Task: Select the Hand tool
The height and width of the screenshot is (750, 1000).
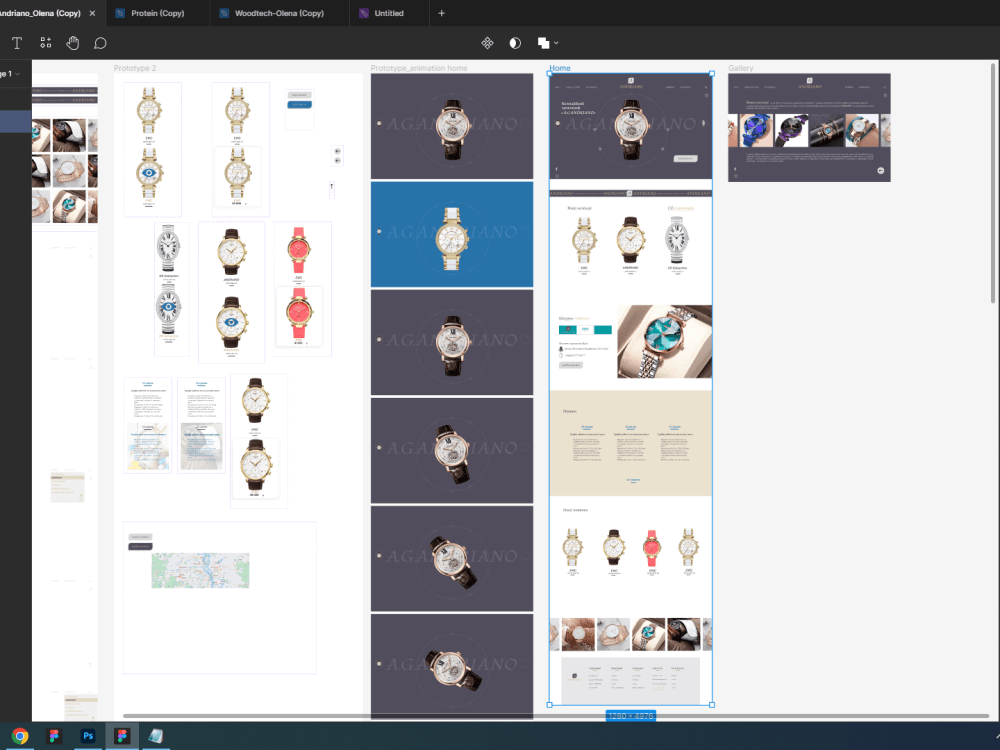Action: [73, 43]
